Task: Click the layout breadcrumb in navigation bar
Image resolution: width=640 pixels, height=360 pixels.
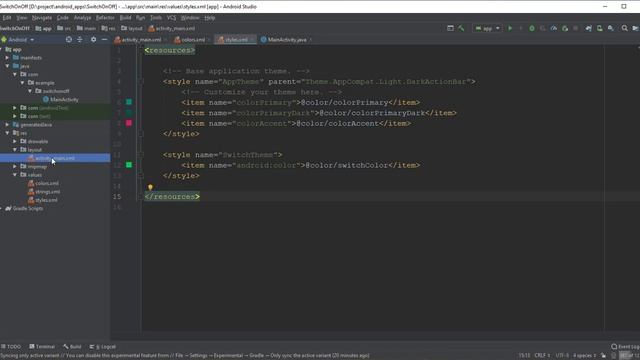Action: (x=132, y=28)
